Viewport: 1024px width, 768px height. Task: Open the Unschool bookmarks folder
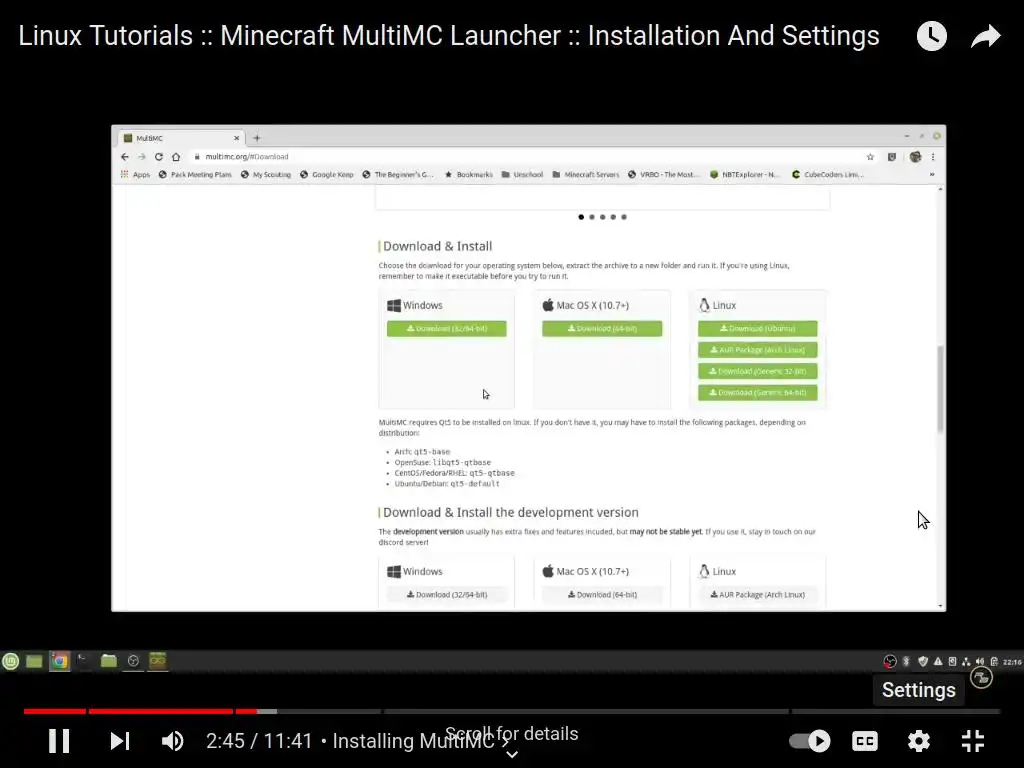pyautogui.click(x=522, y=174)
